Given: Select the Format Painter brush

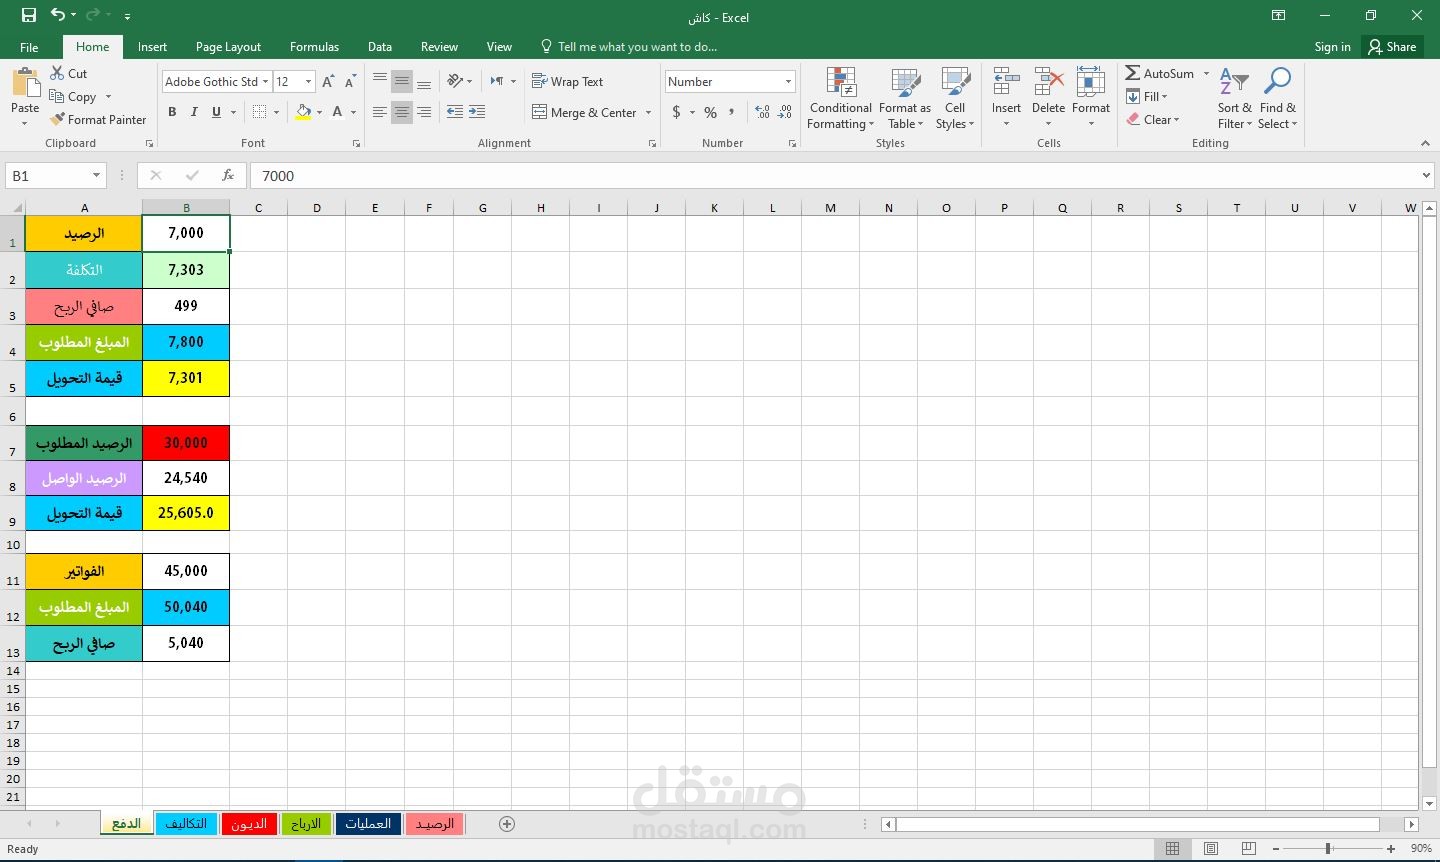Looking at the screenshot, I should click(98, 120).
